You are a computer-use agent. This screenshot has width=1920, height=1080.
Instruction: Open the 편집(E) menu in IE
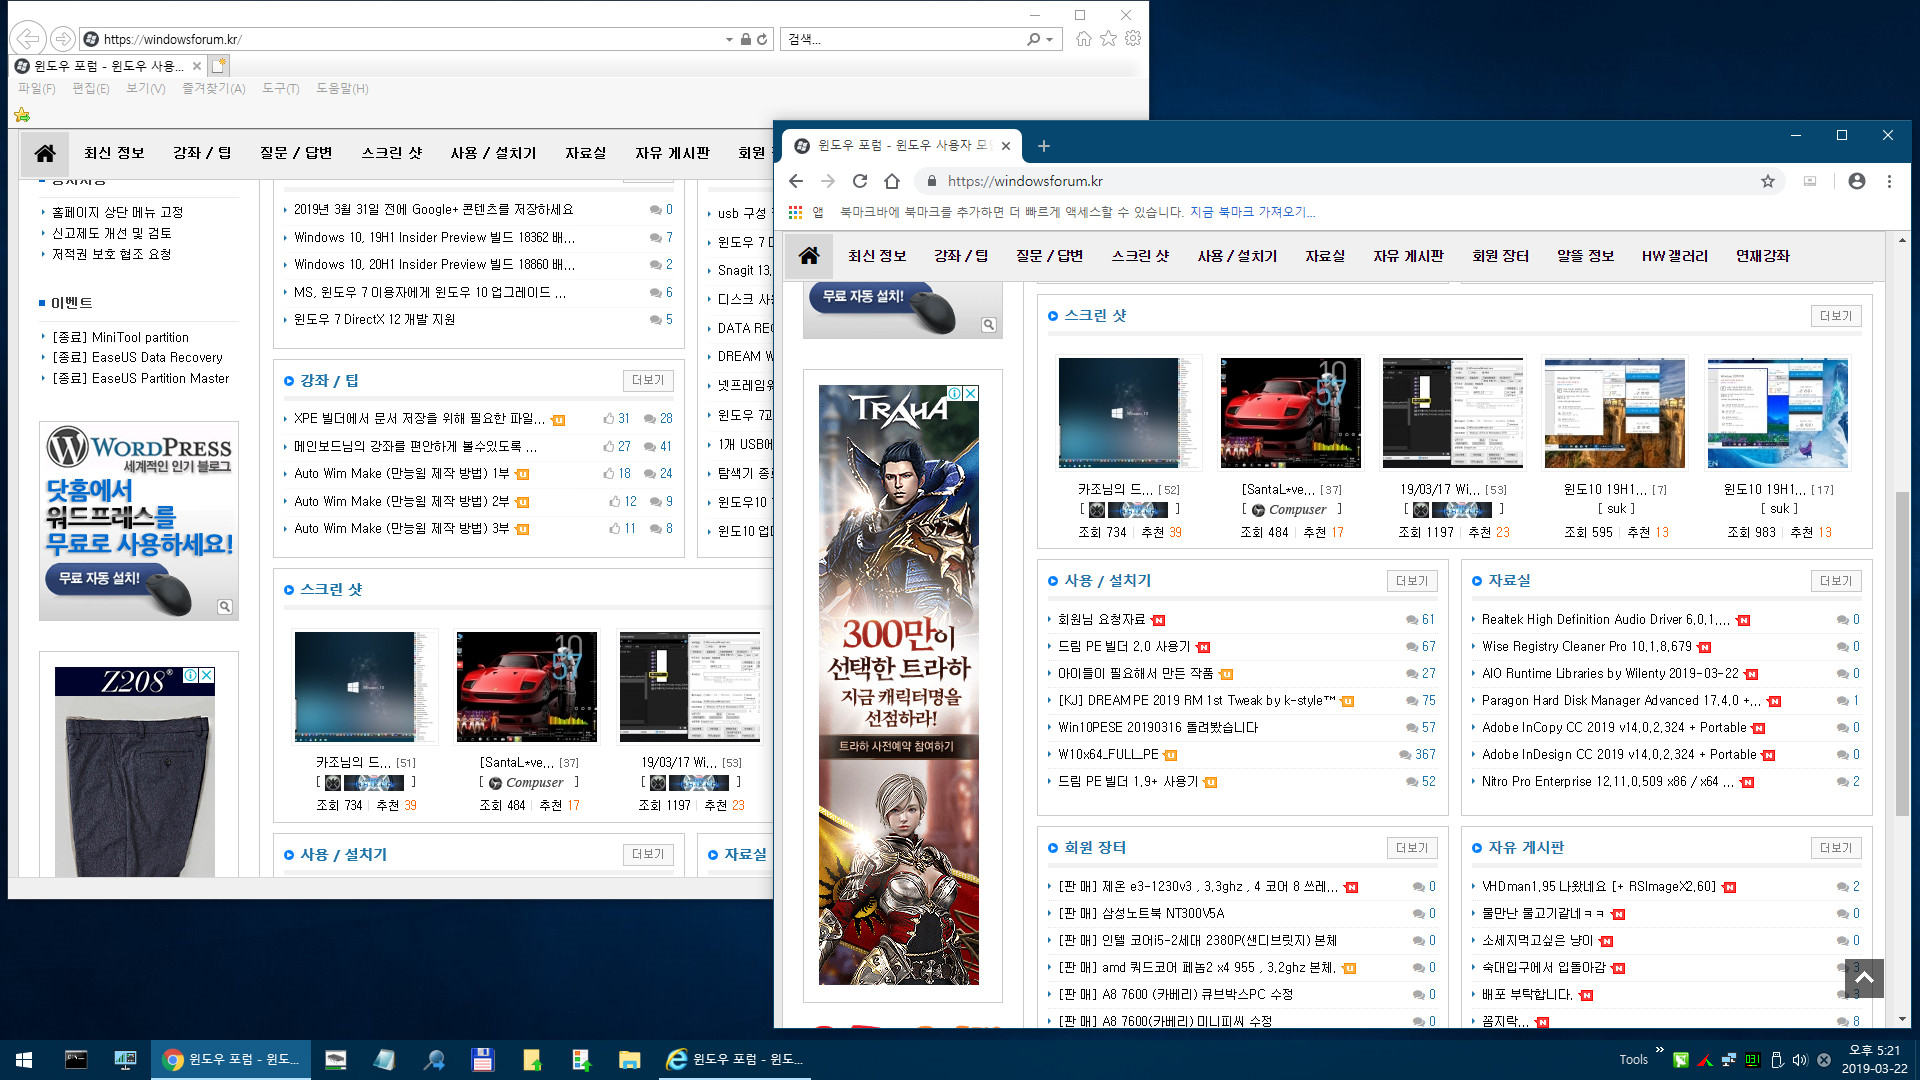point(91,88)
